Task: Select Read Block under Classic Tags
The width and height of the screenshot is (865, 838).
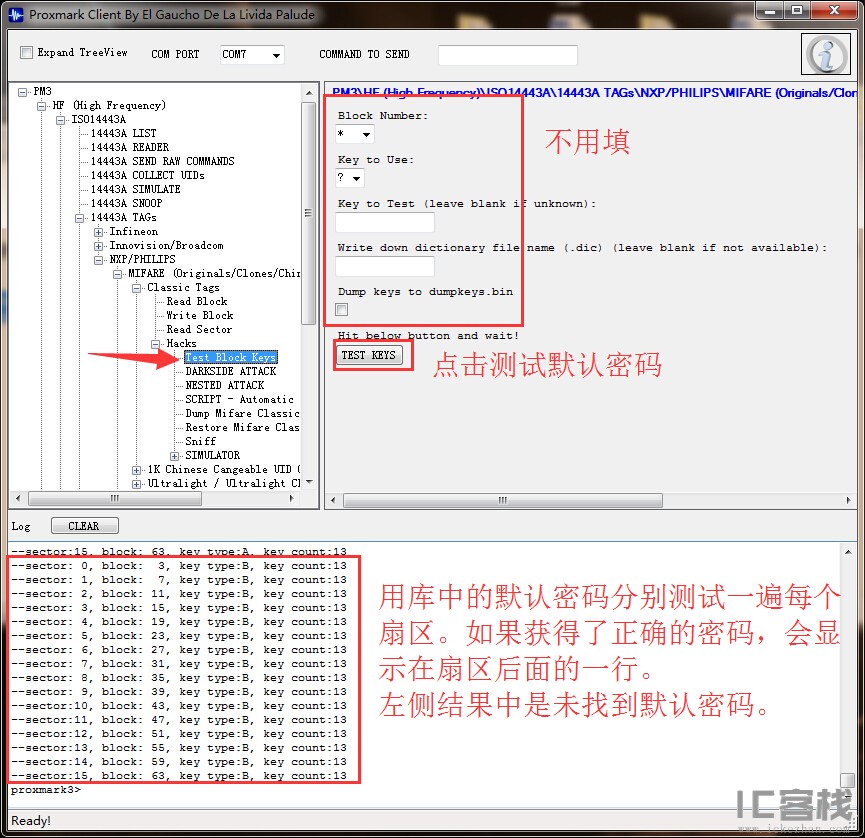Action: 197,302
